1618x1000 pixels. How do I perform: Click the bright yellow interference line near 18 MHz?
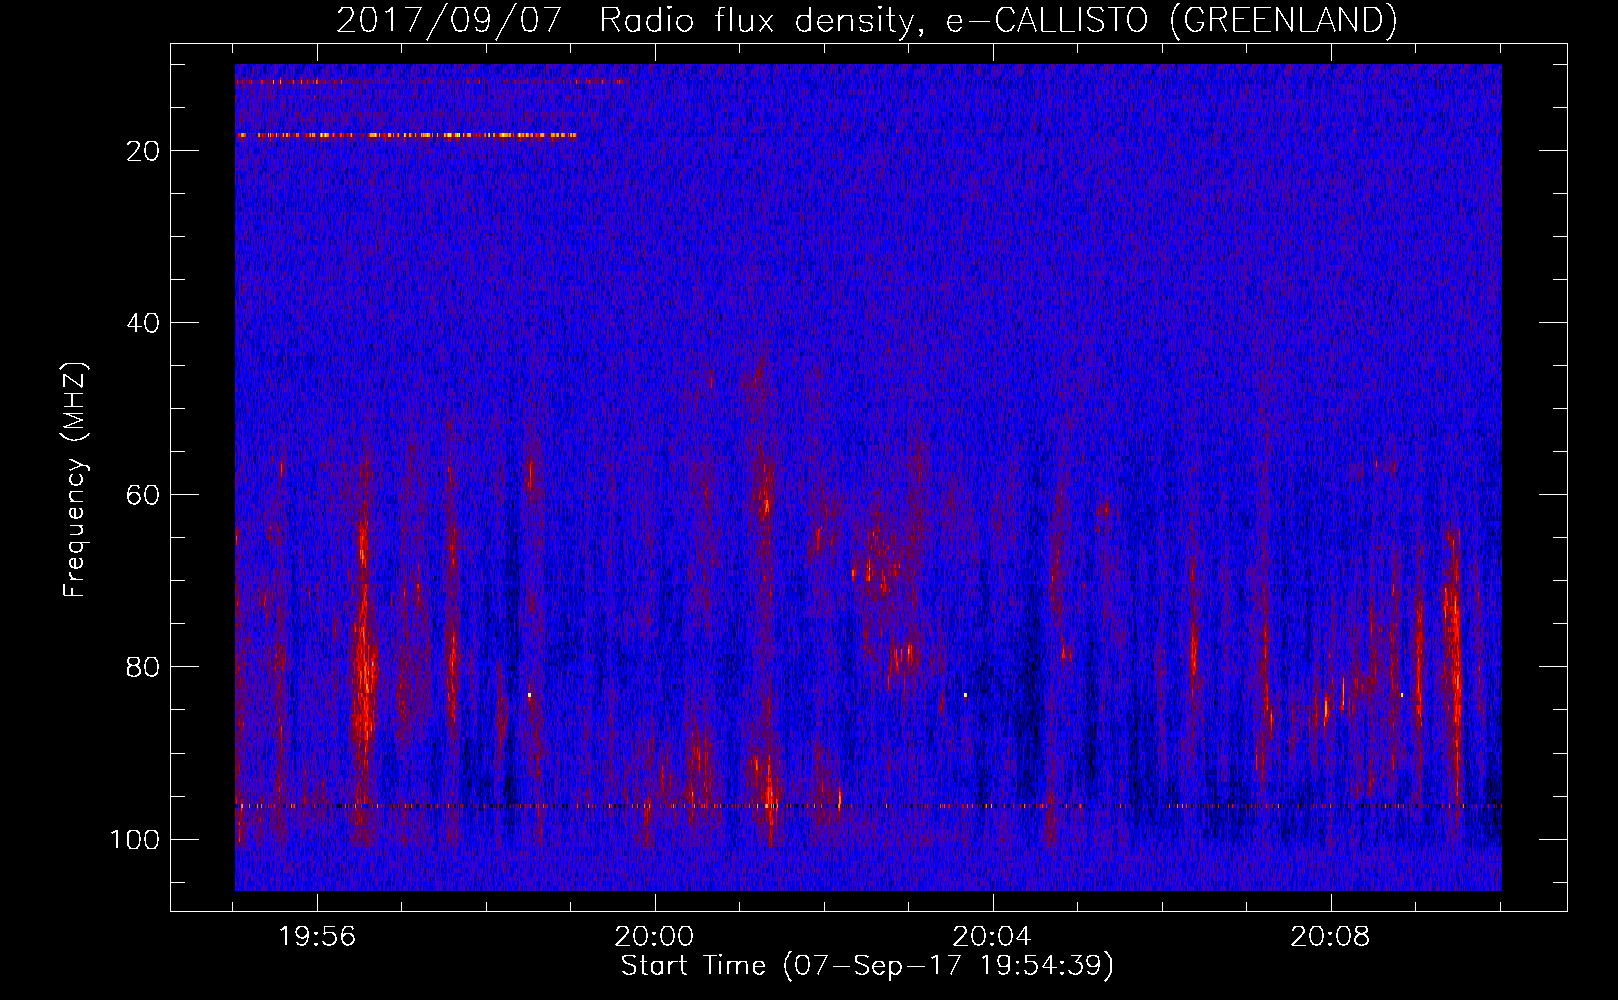click(406, 134)
